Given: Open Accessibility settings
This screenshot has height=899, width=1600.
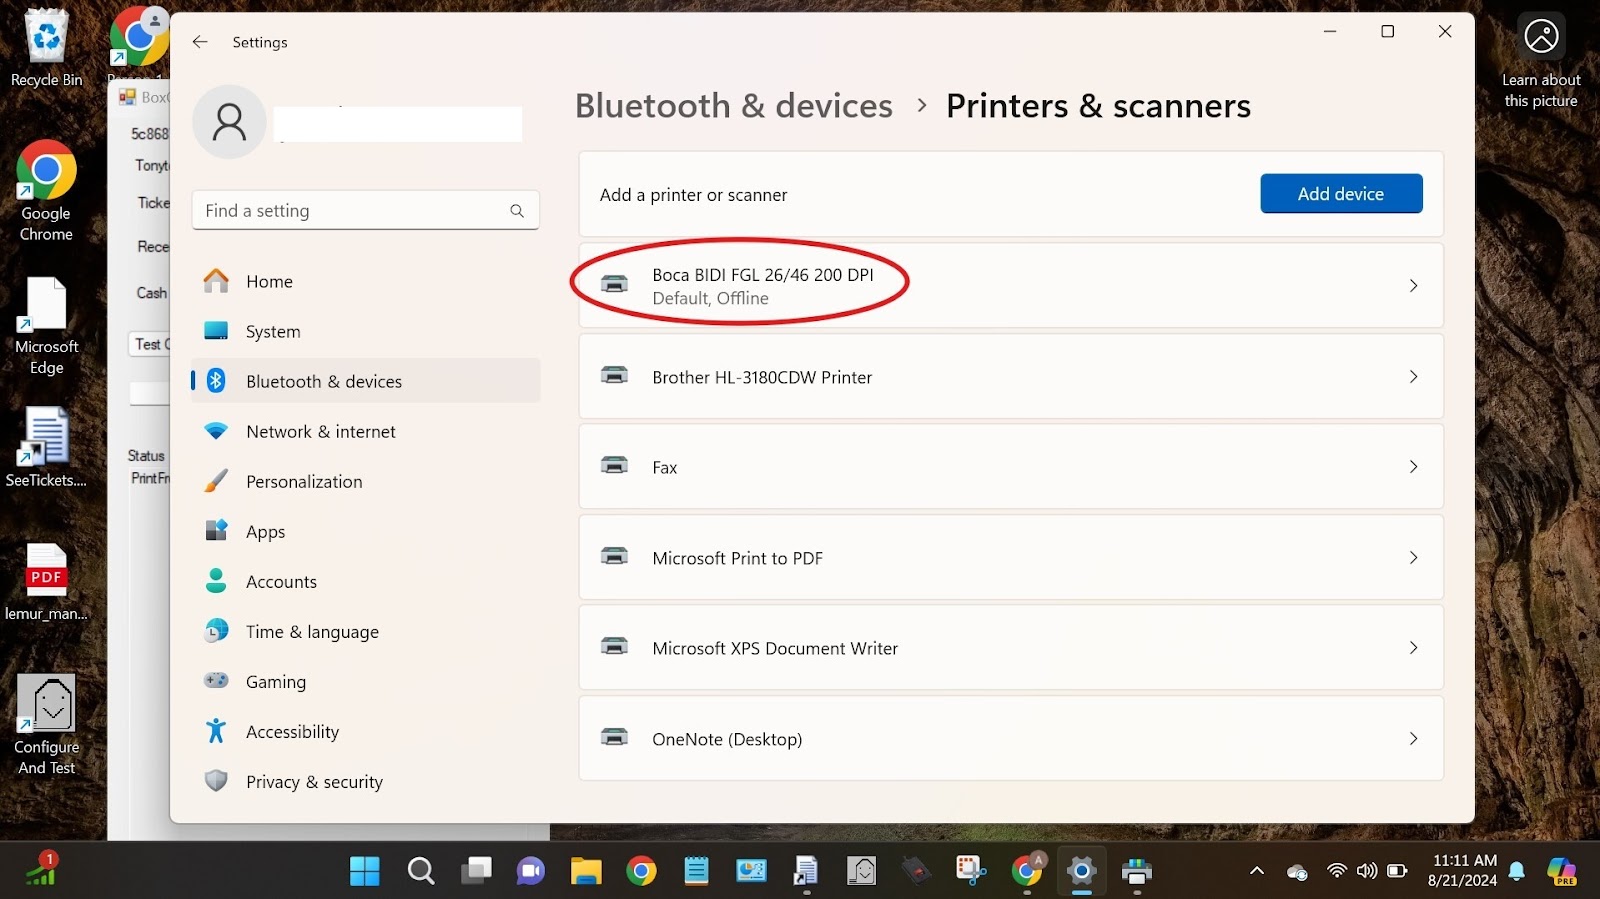Looking at the screenshot, I should click(365, 731).
